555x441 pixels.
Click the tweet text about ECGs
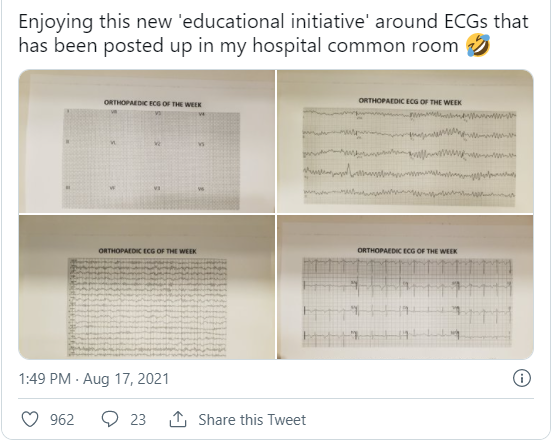(x=273, y=33)
